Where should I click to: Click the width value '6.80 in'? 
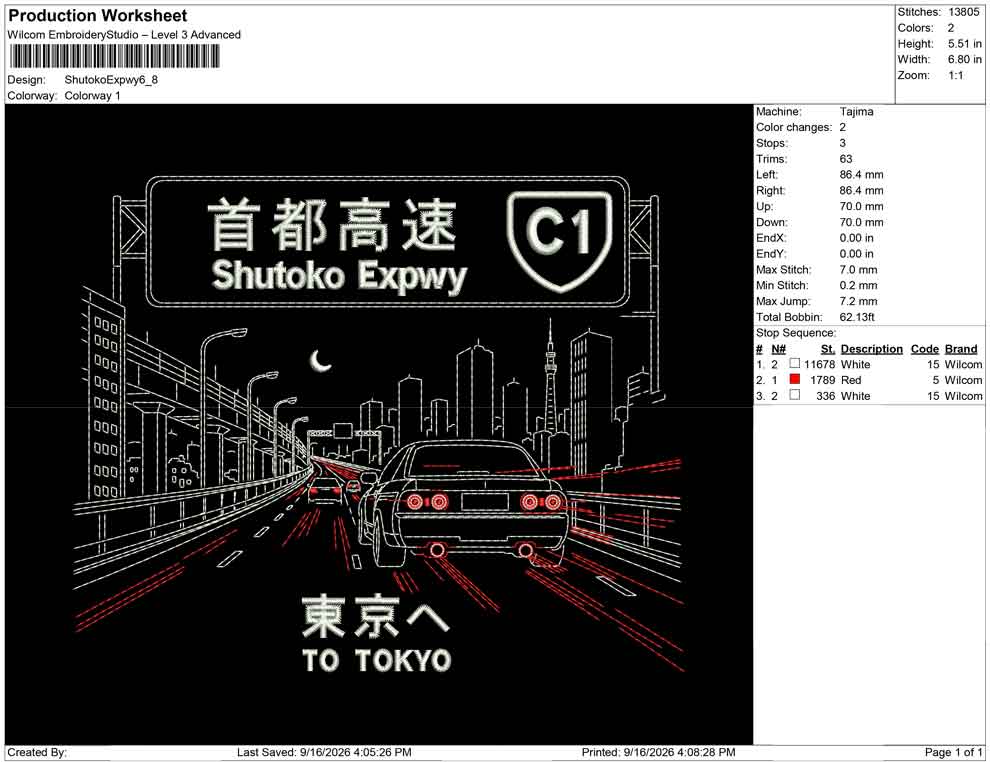pos(965,59)
